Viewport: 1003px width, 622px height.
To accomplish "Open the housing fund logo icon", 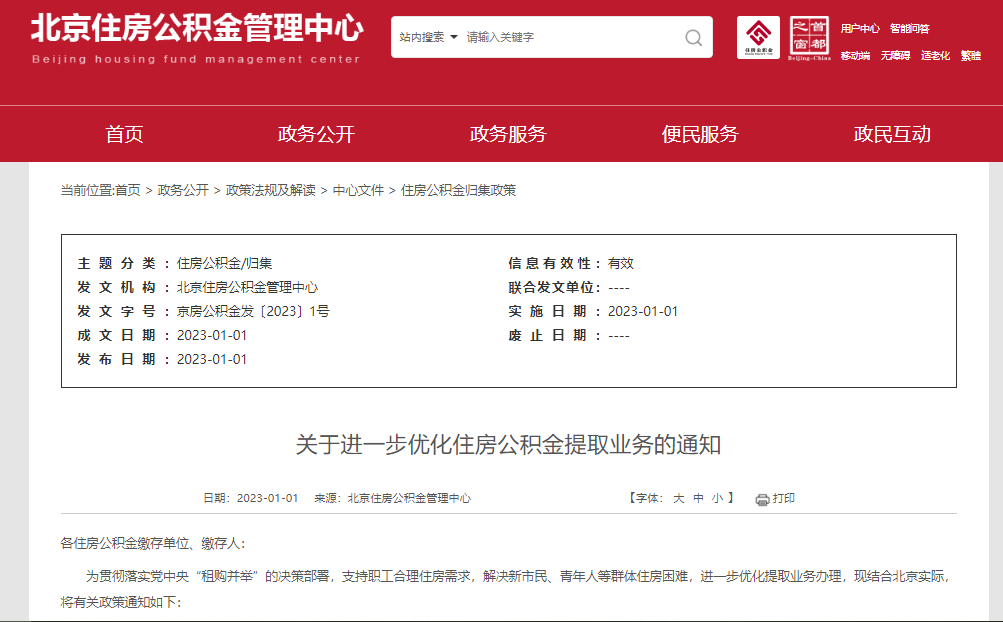I will coord(758,37).
